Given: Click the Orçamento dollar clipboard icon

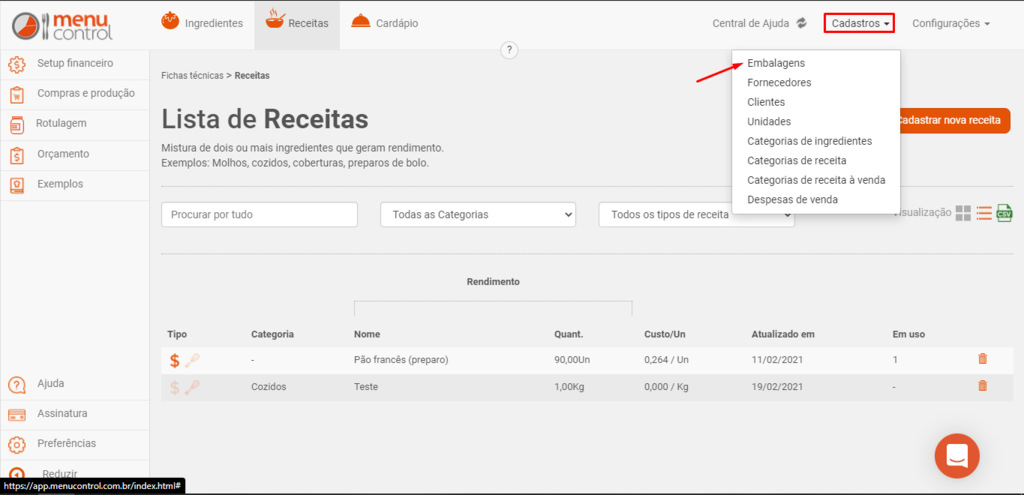Looking at the screenshot, I should pos(17,155).
